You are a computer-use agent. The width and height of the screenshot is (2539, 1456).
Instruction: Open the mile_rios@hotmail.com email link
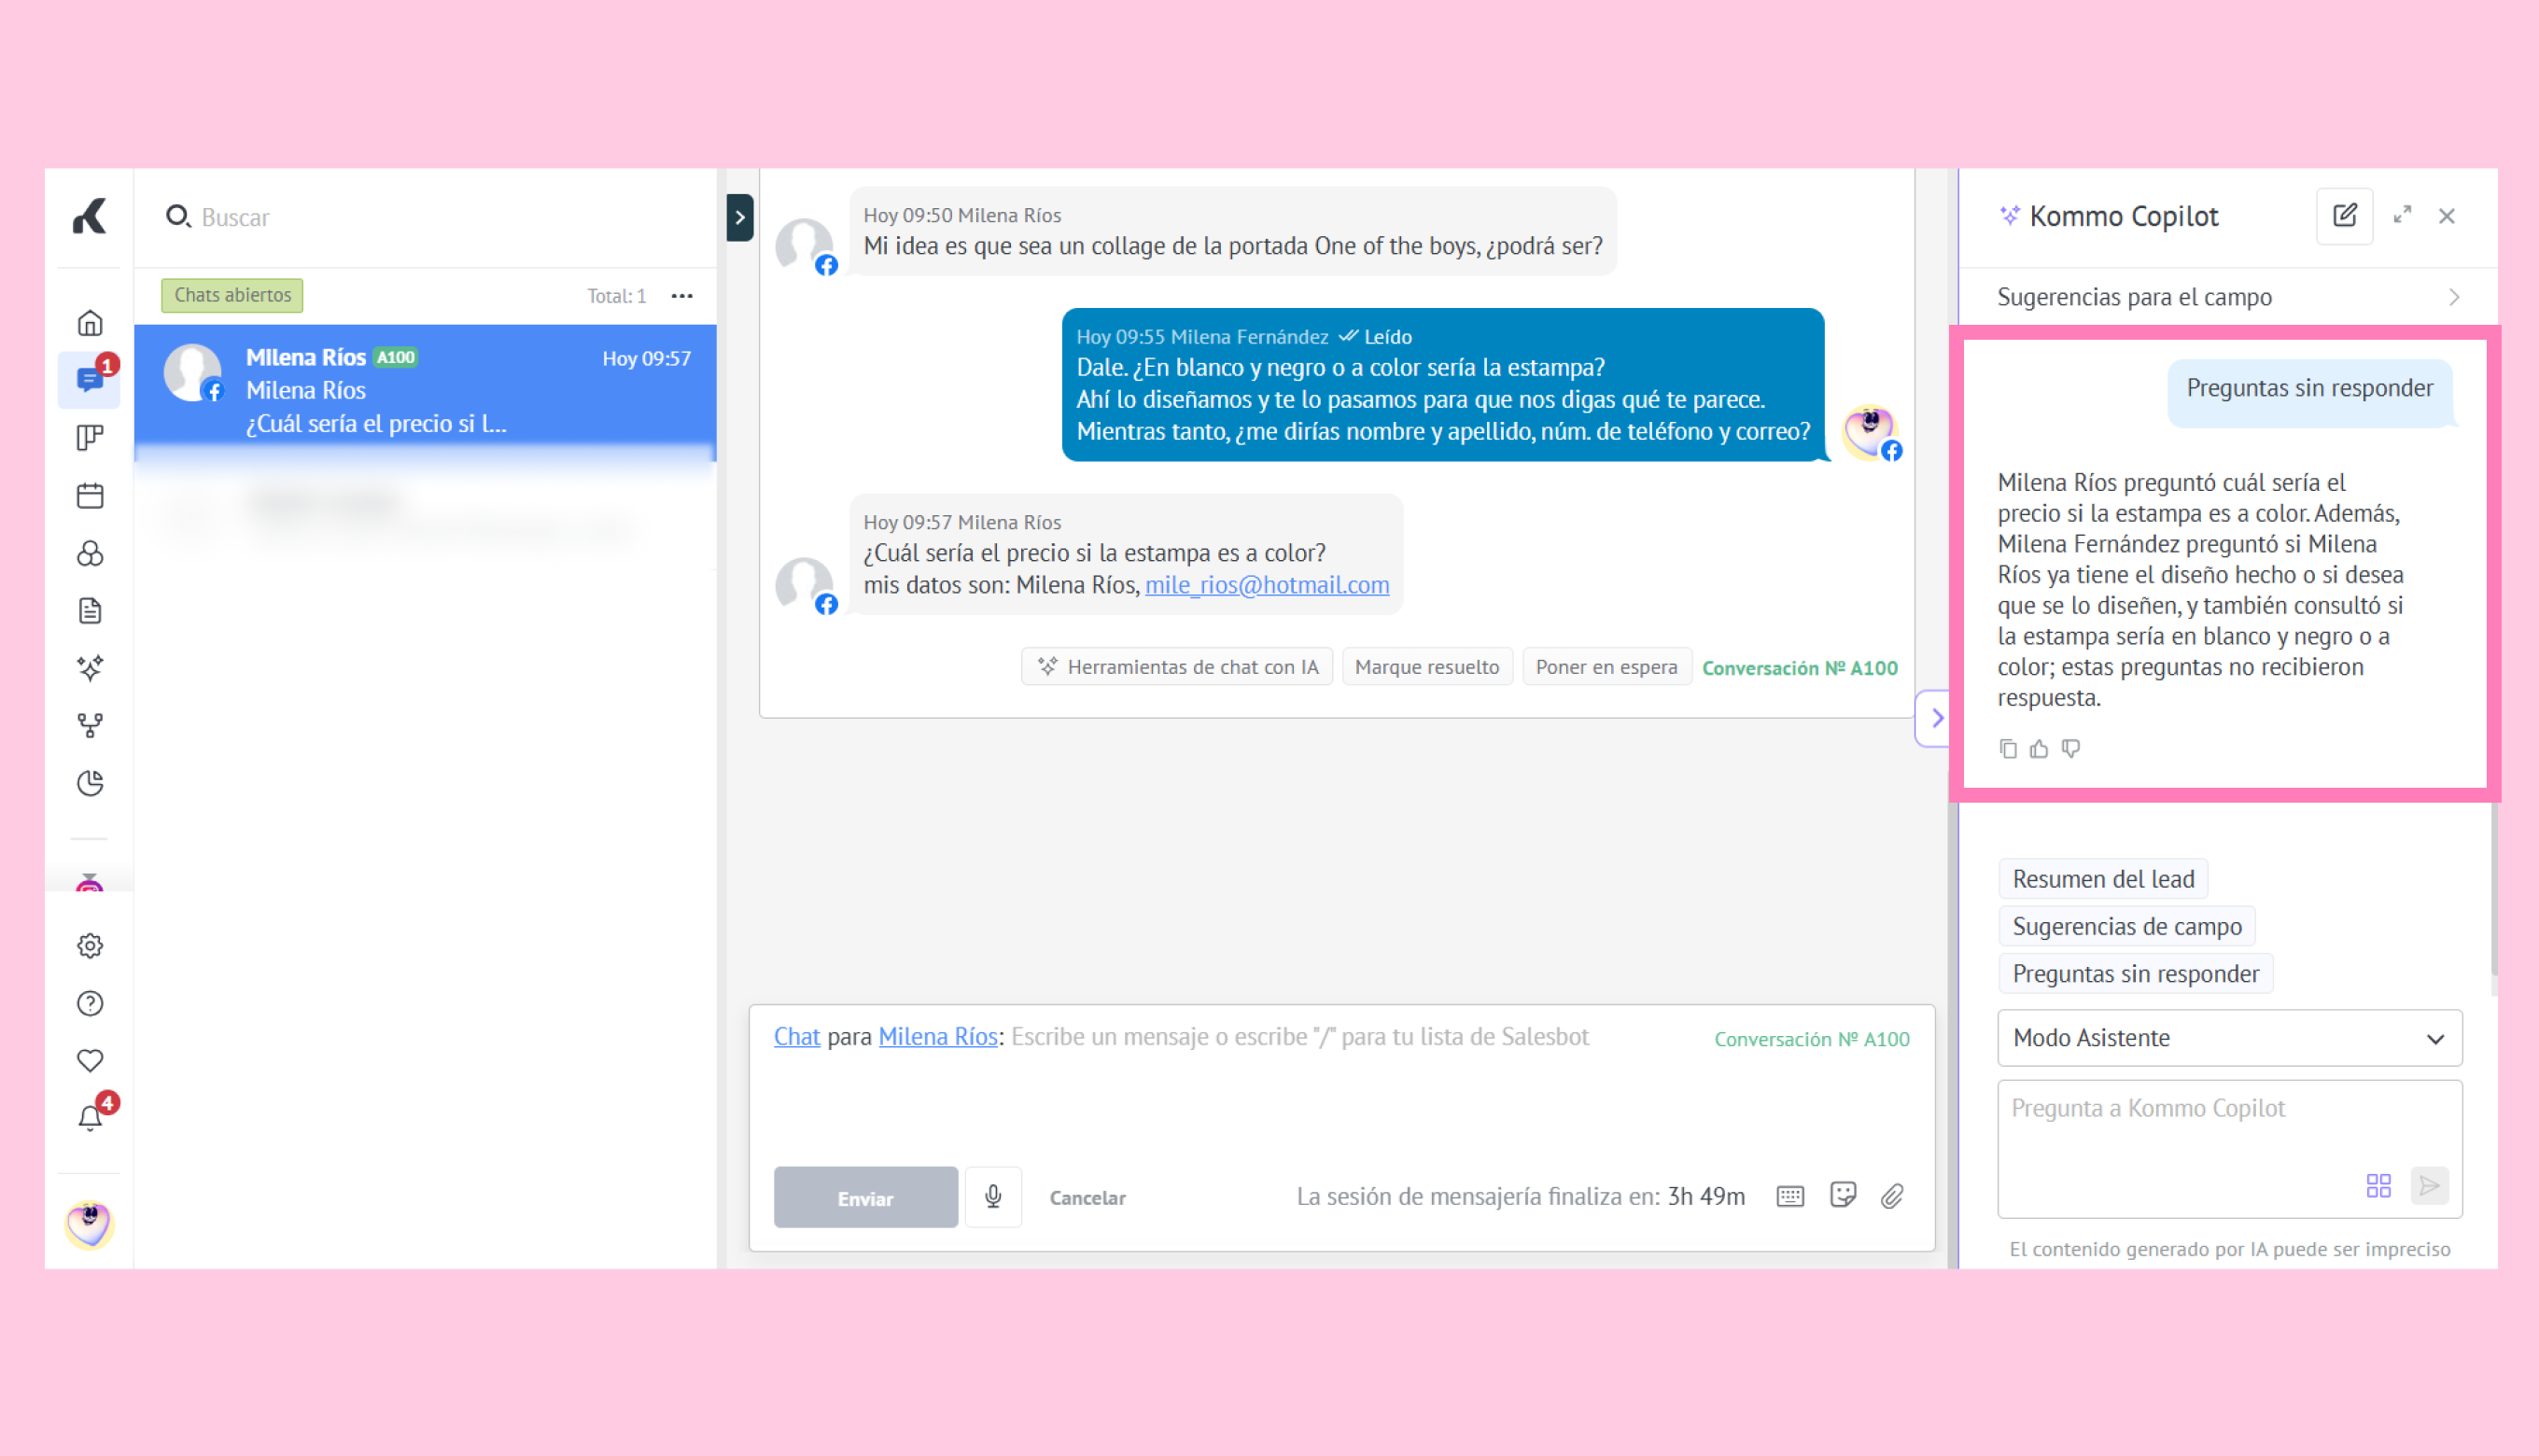point(1267,585)
